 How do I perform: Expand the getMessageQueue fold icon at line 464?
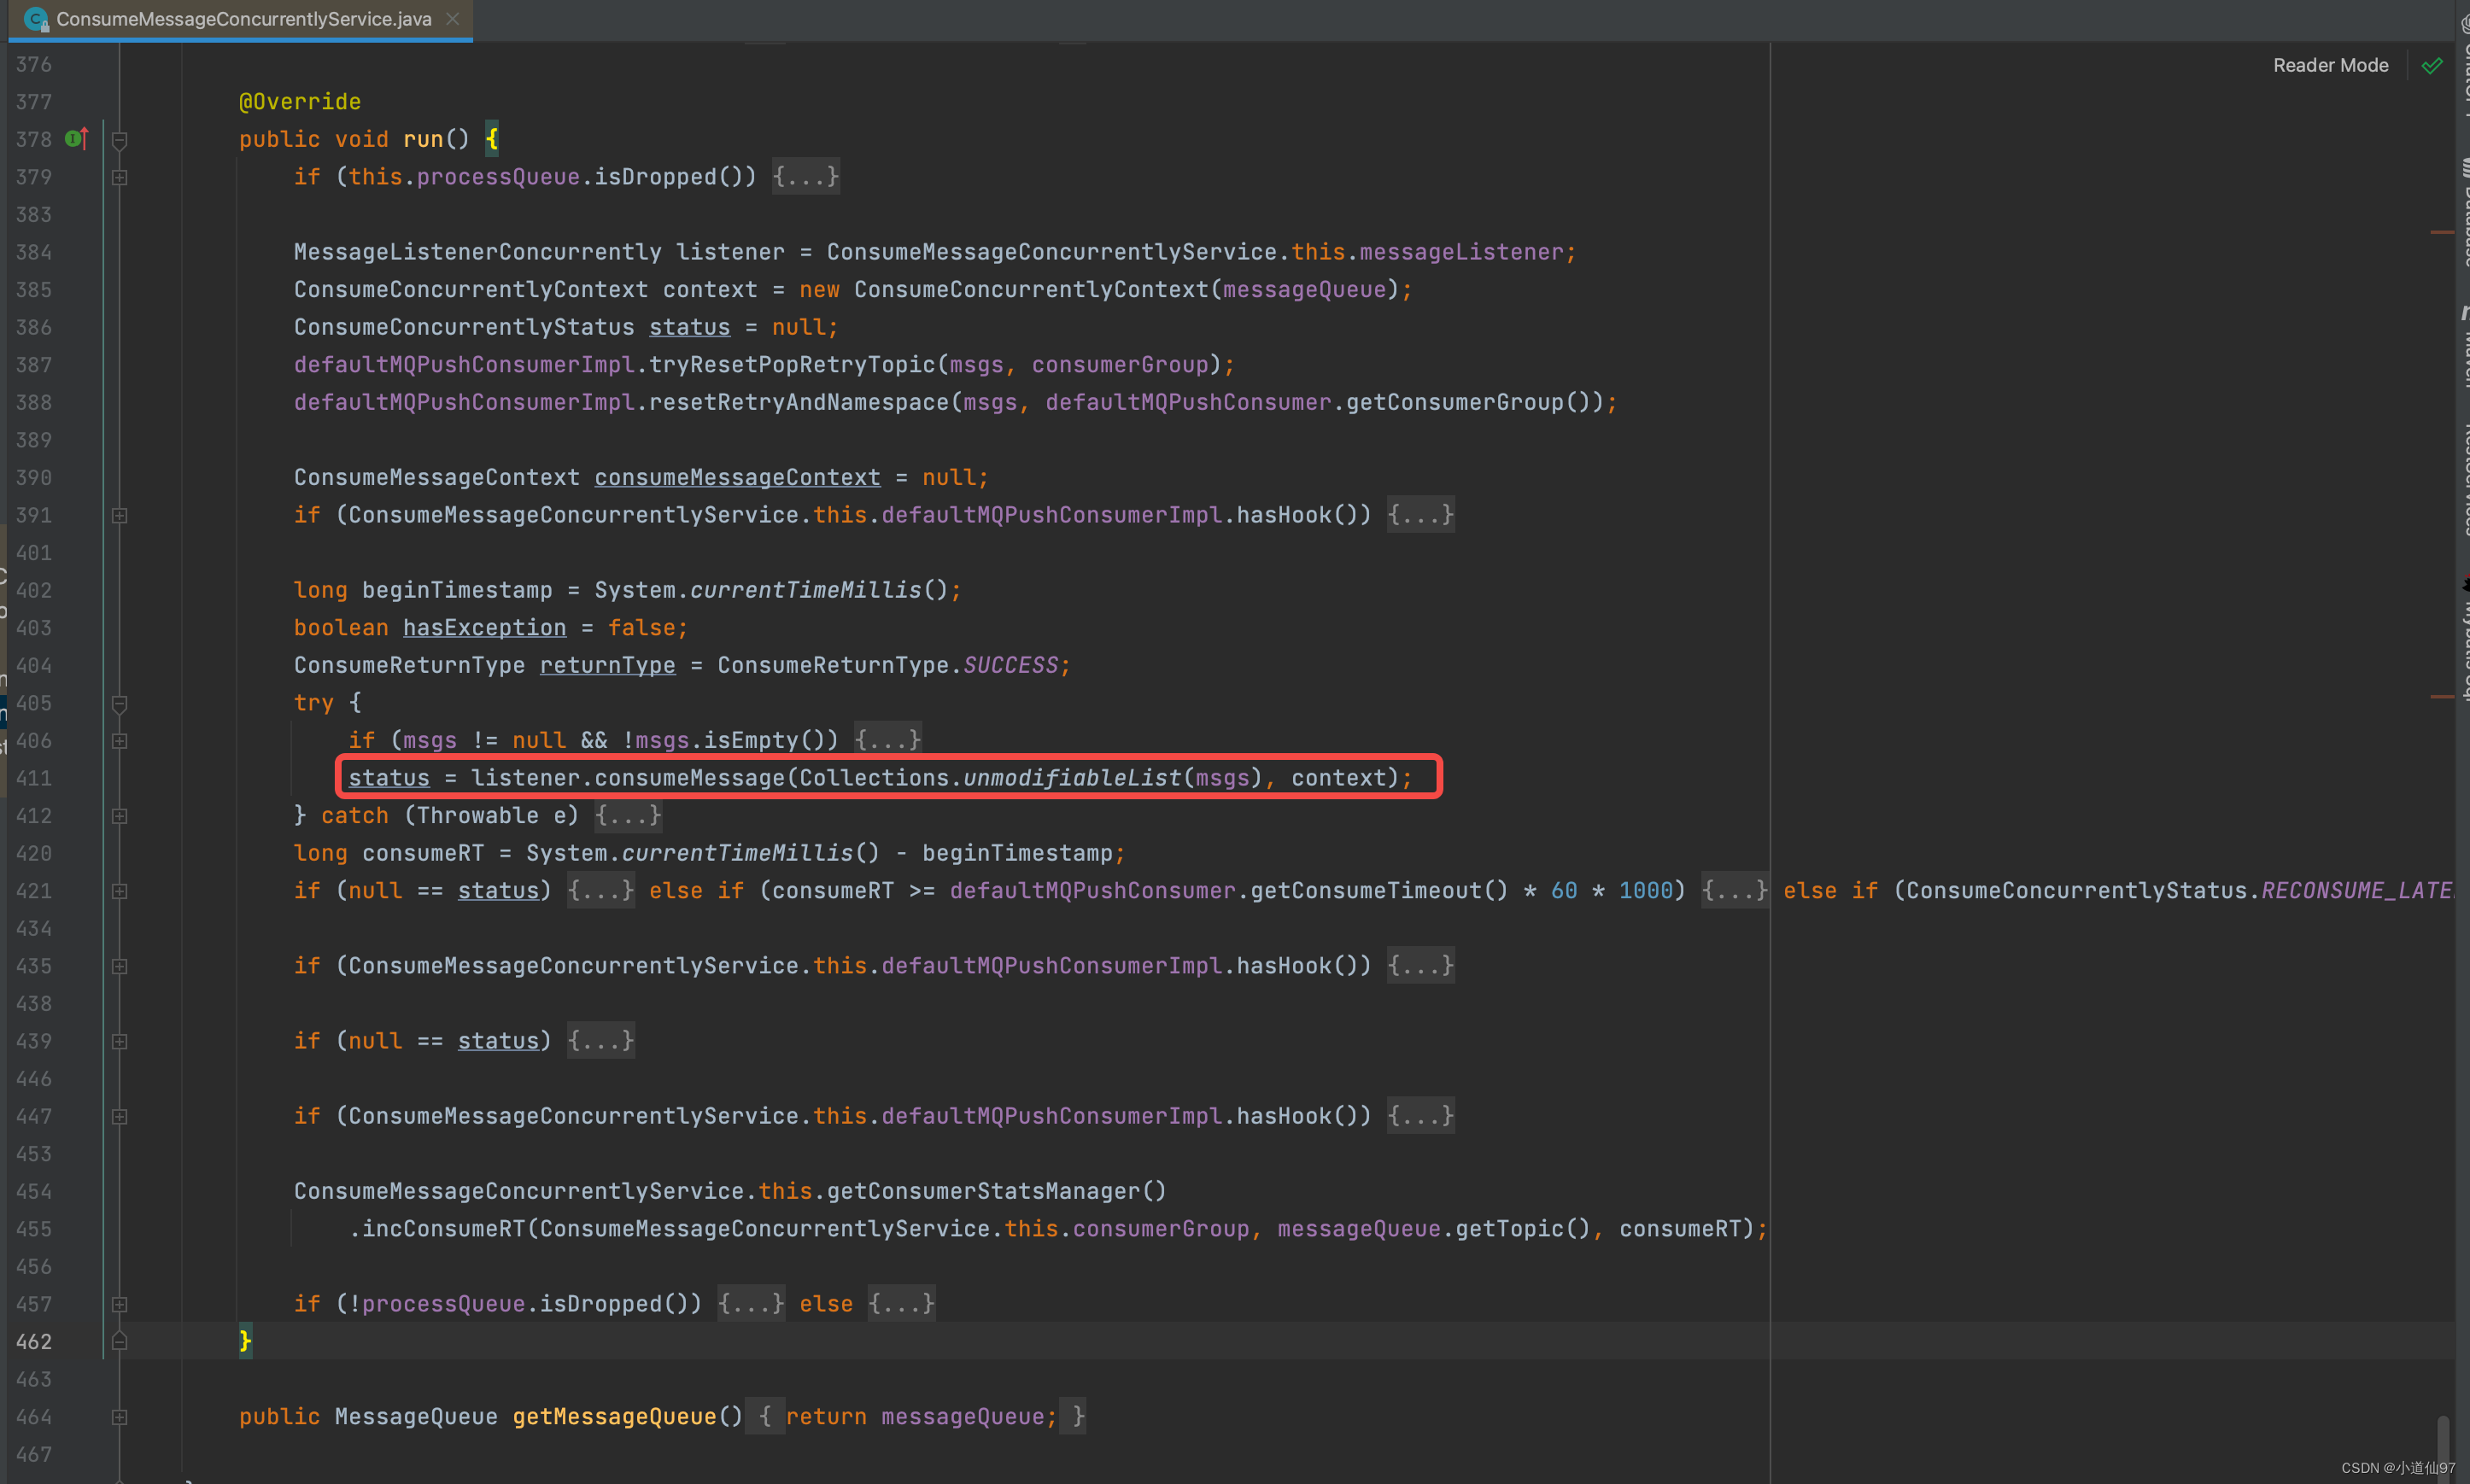(x=119, y=1417)
